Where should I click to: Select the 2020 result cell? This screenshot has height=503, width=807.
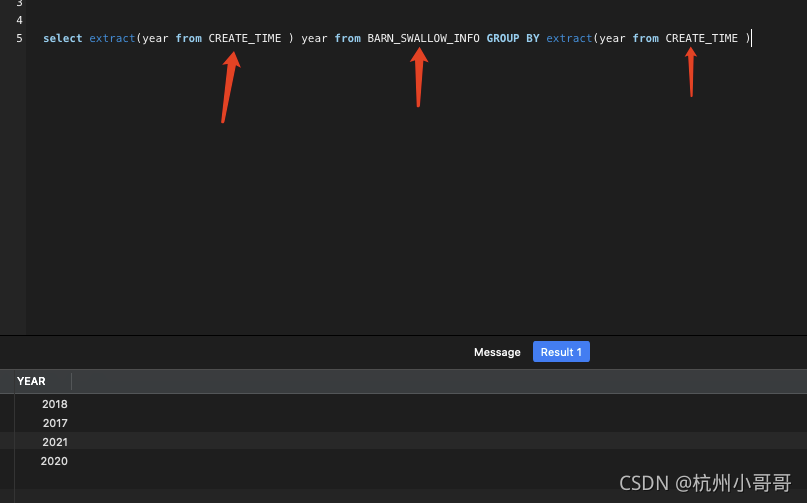coord(54,461)
